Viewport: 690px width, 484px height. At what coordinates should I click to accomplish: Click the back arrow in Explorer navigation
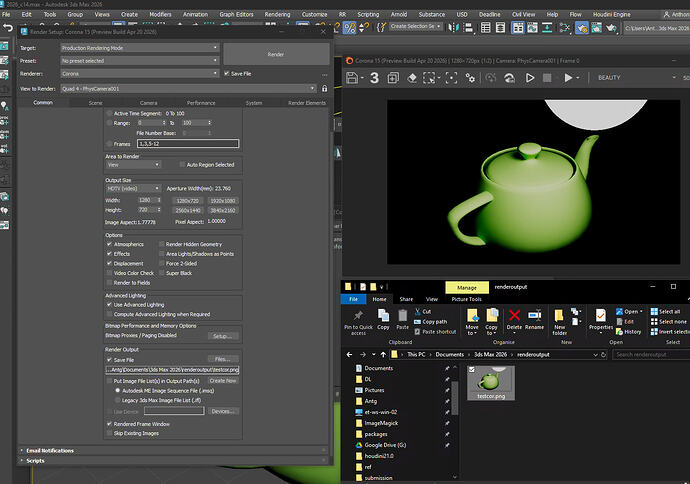click(x=349, y=355)
